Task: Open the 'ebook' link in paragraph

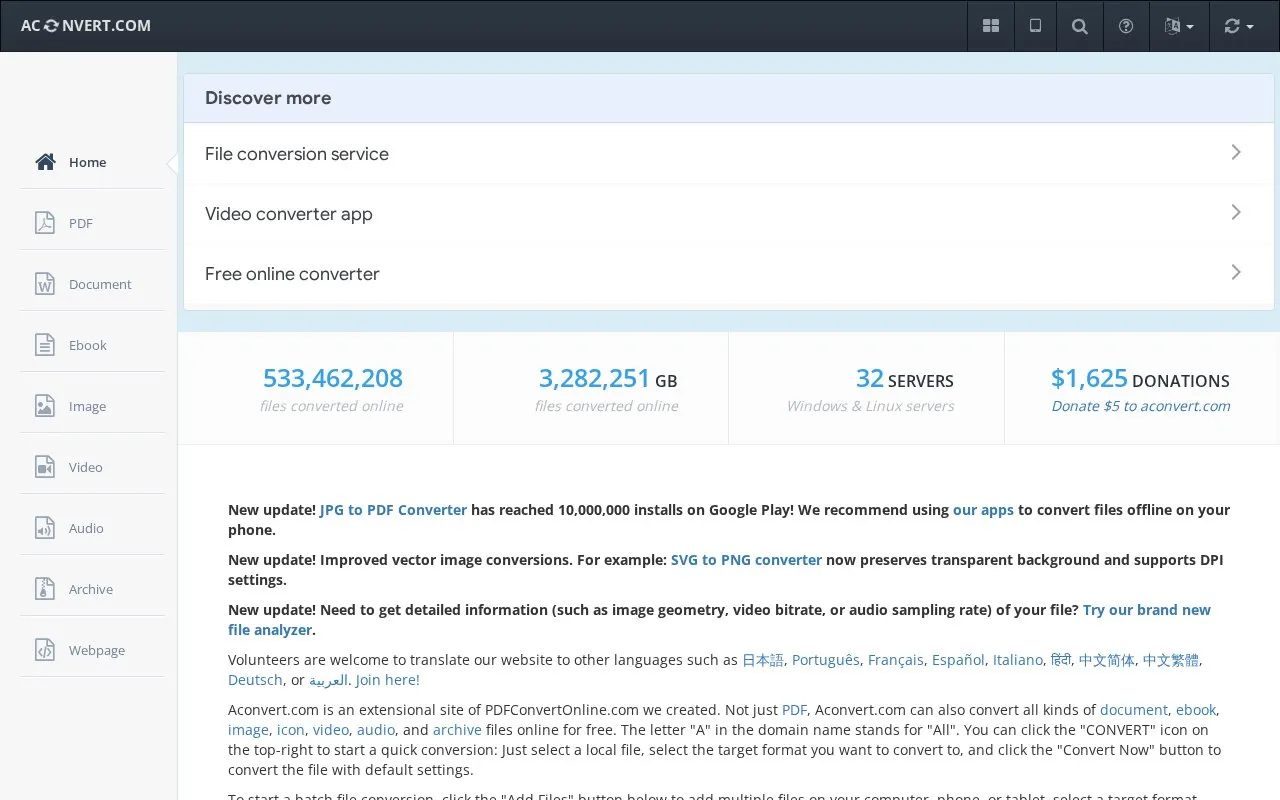Action: [1196, 710]
